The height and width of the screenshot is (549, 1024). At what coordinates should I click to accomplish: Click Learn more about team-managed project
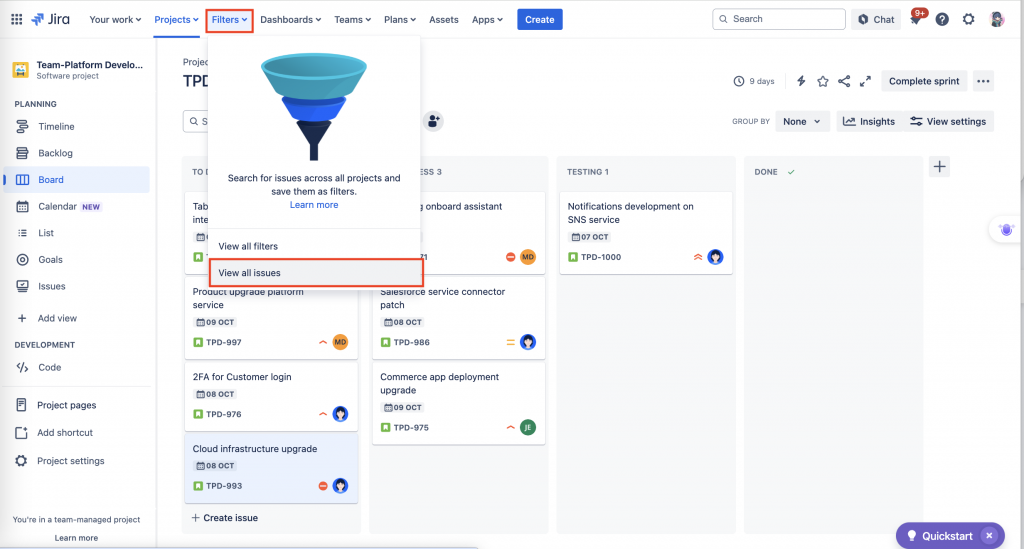[x=76, y=538]
